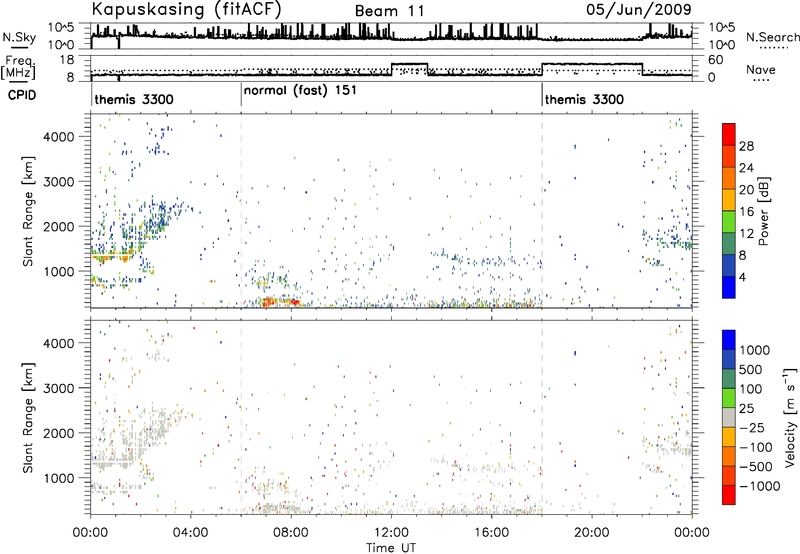The image size is (800, 554).
Task: Click the '12:00' time axis label
Action: coord(391,533)
